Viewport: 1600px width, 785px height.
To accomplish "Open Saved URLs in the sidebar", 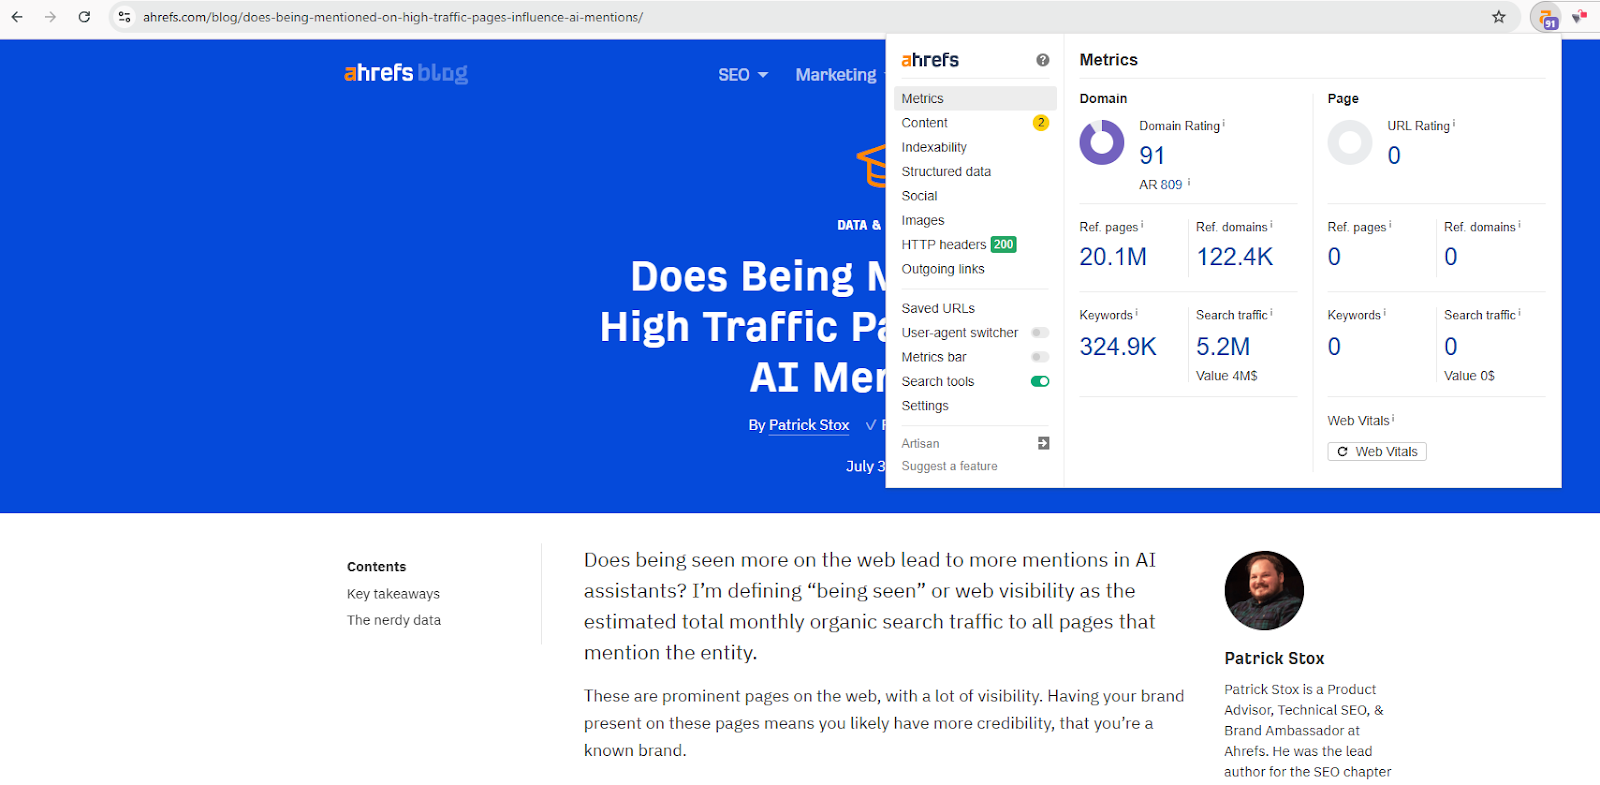I will click(938, 308).
